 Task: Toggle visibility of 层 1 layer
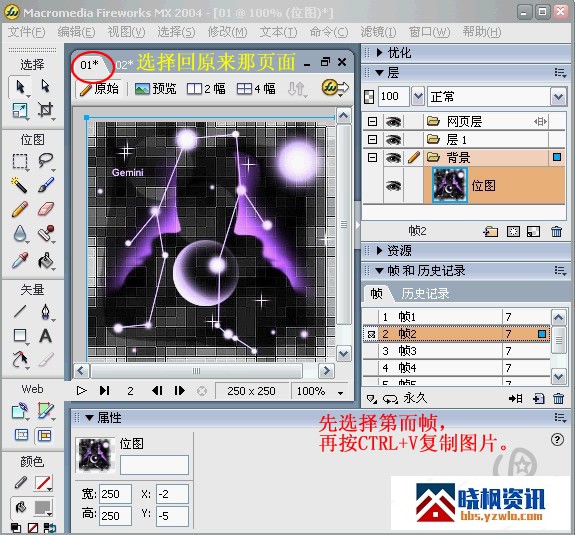pyautogui.click(x=393, y=139)
